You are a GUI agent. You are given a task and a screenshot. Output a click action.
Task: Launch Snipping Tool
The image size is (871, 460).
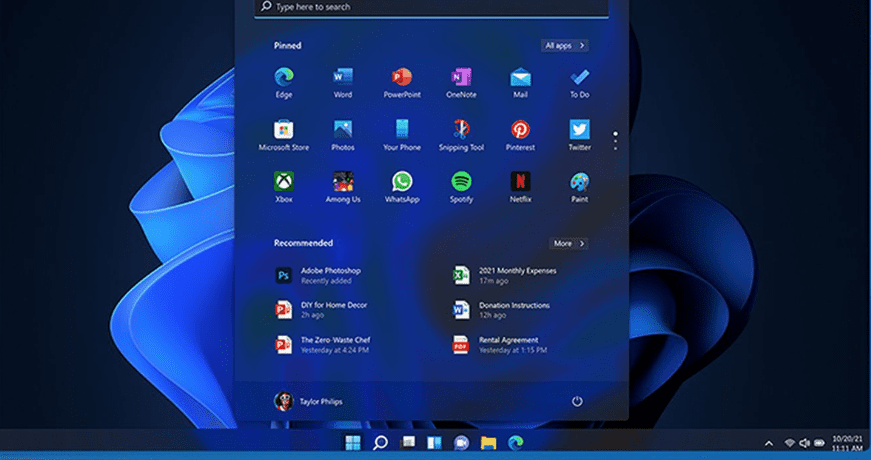pos(461,135)
